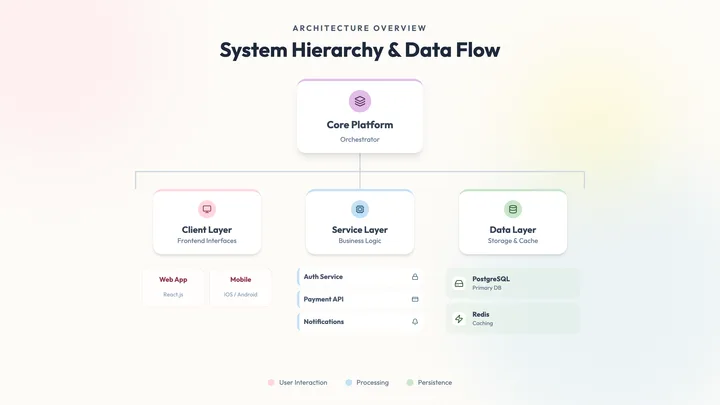Click the Caching label under Redis

[x=483, y=323]
